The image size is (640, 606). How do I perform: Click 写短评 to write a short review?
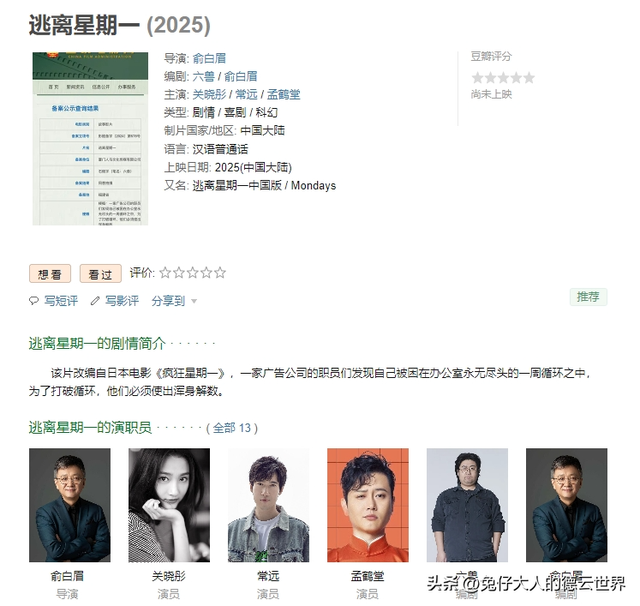[x=61, y=301]
